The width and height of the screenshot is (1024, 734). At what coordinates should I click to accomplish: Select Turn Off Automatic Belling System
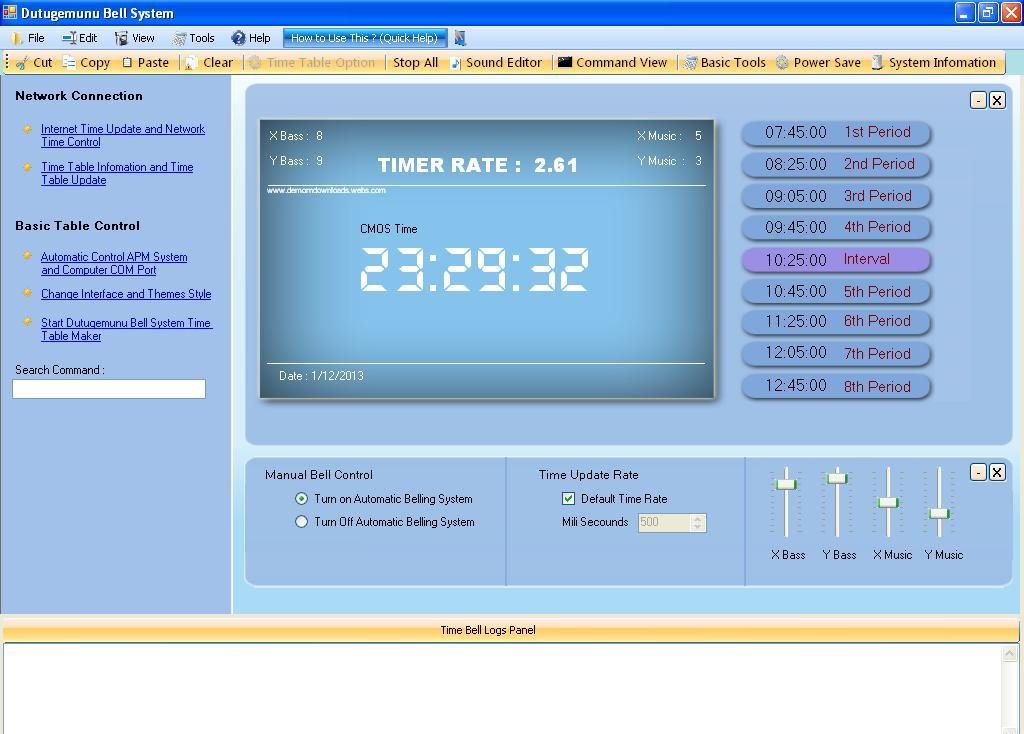coord(301,522)
